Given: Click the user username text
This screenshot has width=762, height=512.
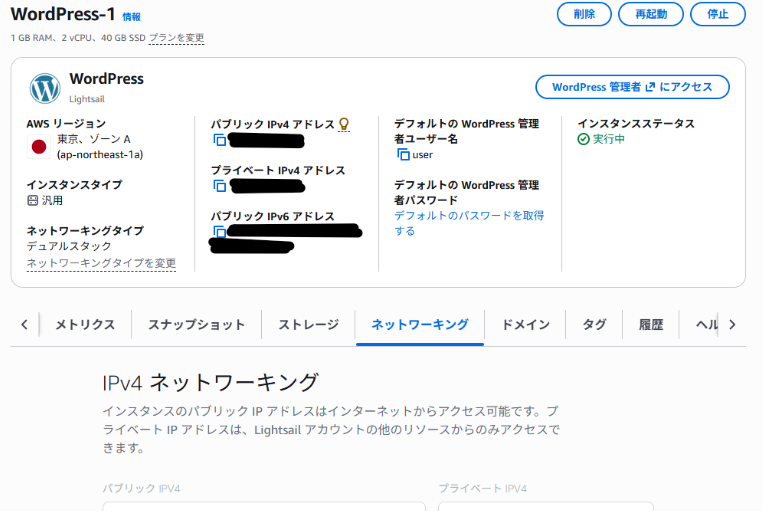Looking at the screenshot, I should pos(422,155).
